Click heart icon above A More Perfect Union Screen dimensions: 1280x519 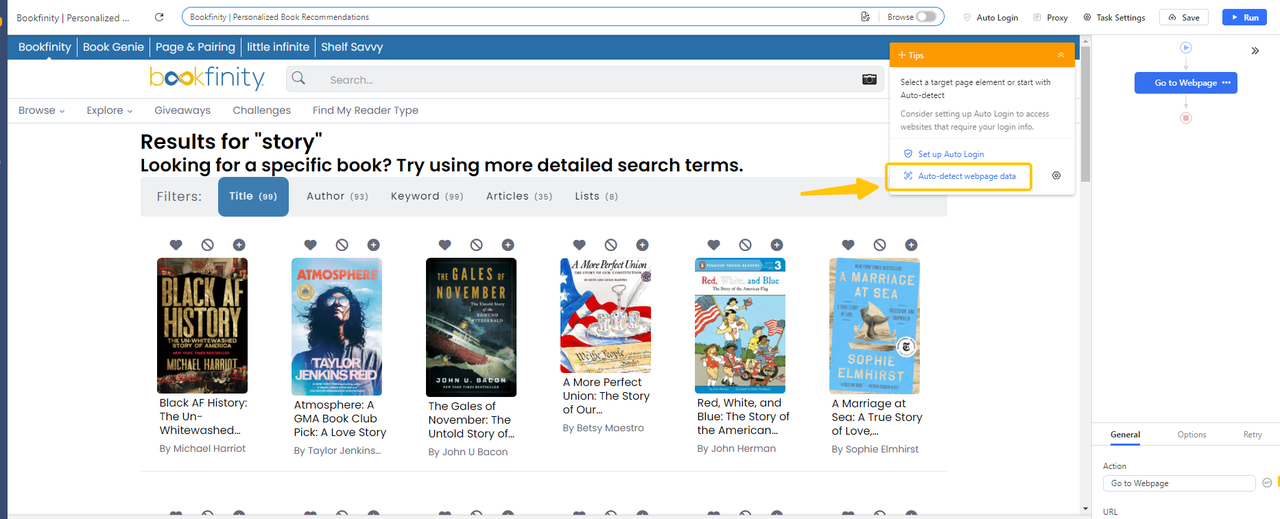pyautogui.click(x=579, y=244)
